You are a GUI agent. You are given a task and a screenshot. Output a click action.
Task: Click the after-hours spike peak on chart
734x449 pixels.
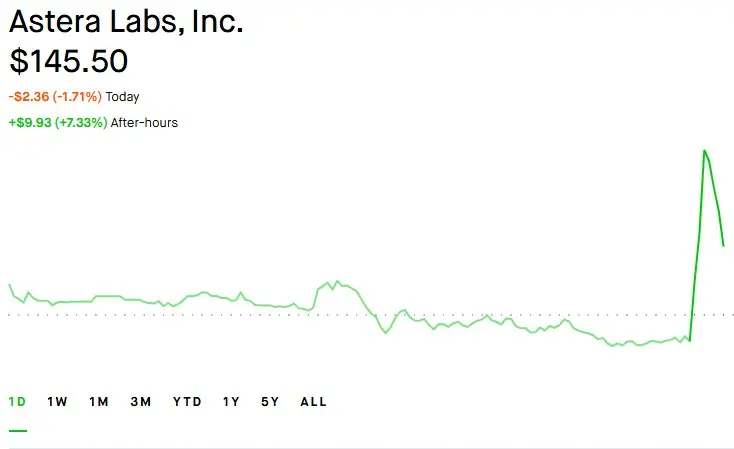click(x=704, y=151)
